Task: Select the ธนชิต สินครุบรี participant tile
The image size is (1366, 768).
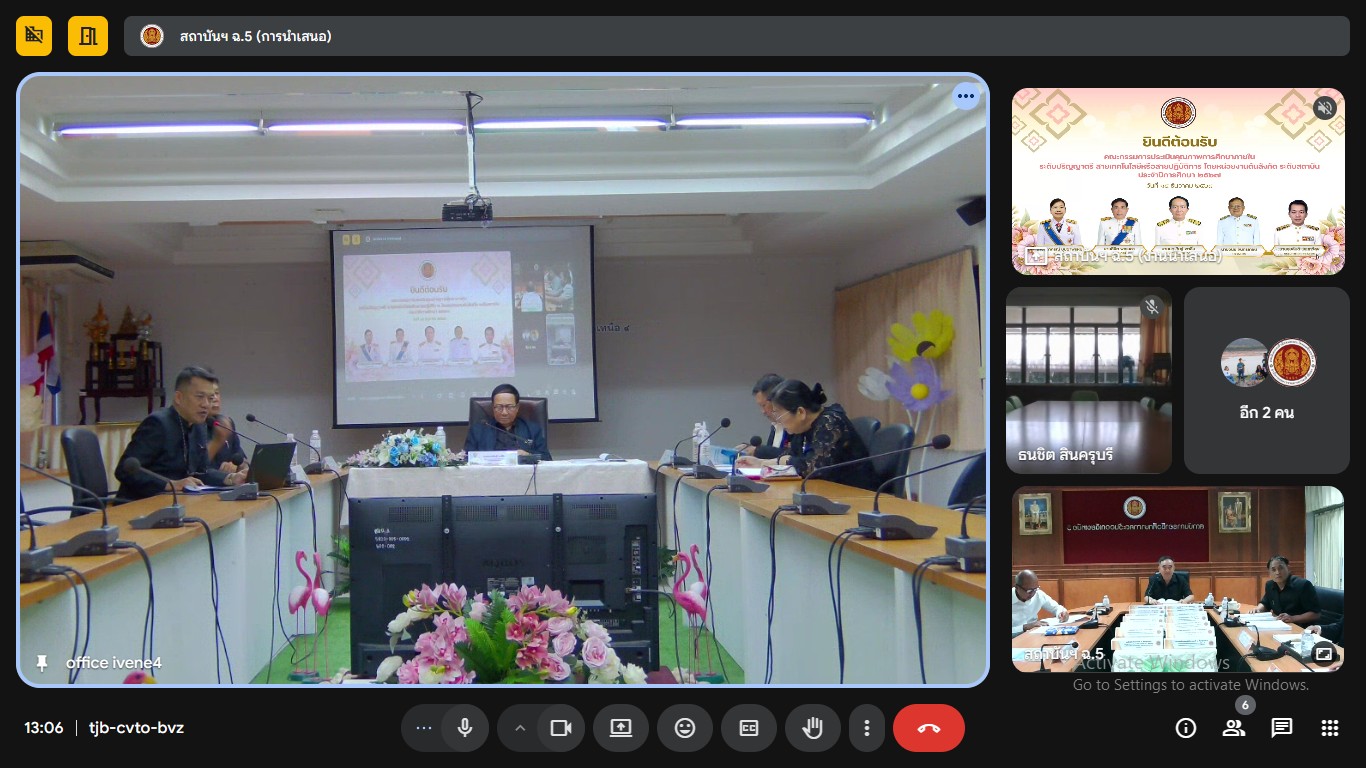Action: click(1088, 380)
